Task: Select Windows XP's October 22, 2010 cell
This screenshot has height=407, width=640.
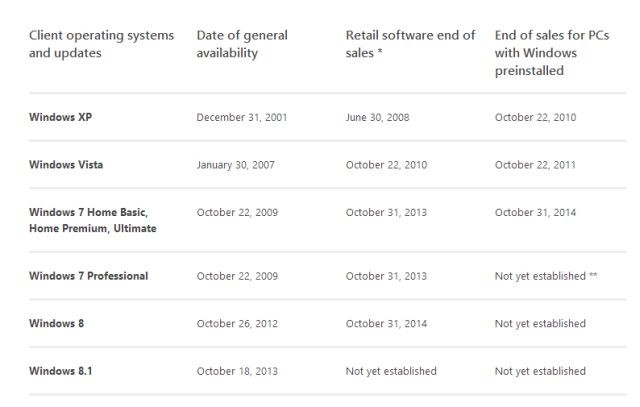Action: 535,117
